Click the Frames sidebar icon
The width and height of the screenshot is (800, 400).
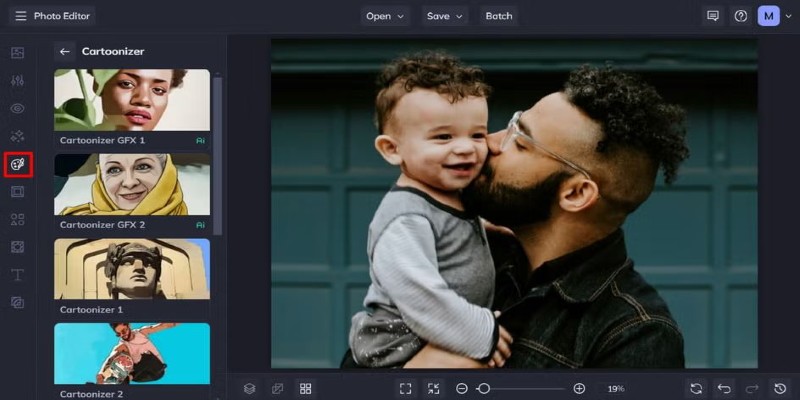click(x=17, y=191)
